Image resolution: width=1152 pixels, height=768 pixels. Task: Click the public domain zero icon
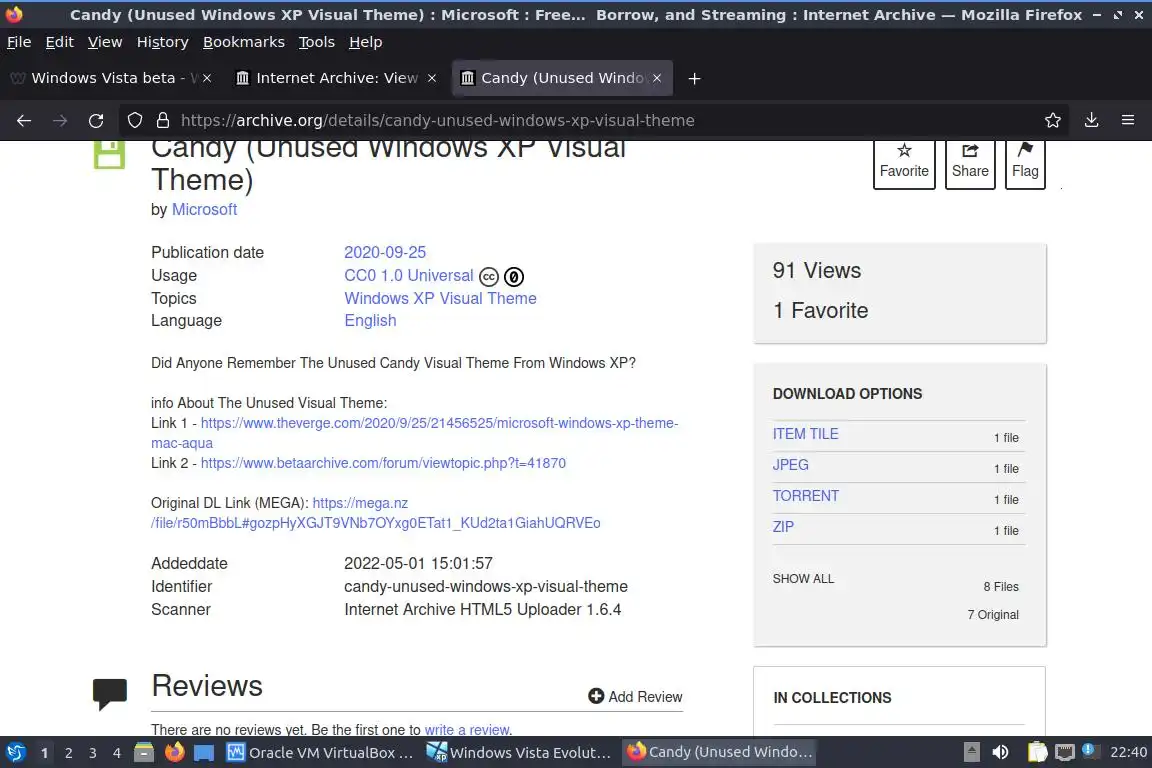click(x=514, y=277)
